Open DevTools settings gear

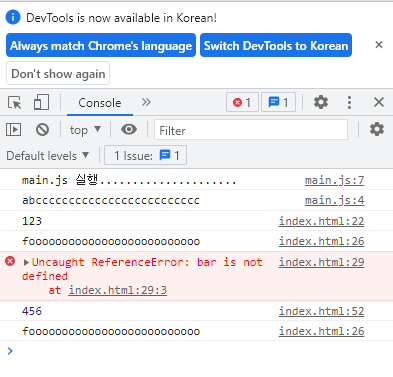click(321, 102)
